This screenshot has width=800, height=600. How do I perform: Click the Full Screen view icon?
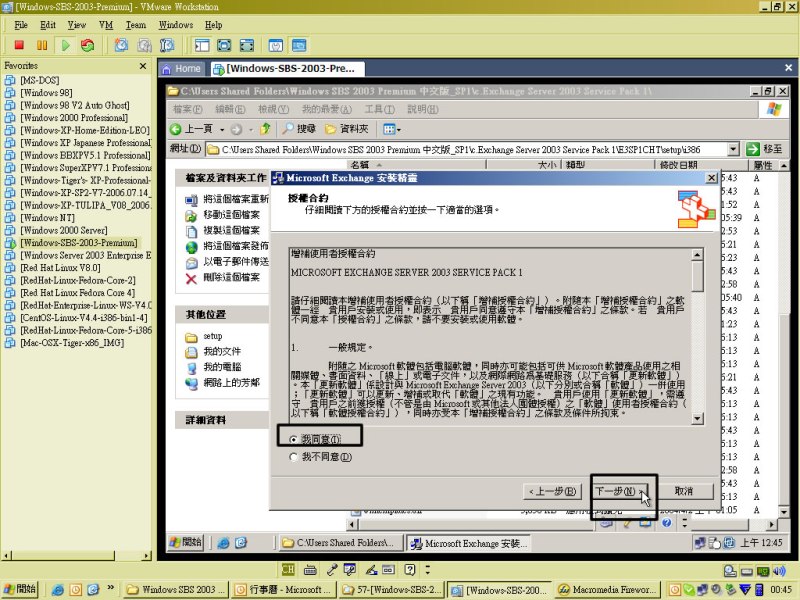tap(224, 45)
